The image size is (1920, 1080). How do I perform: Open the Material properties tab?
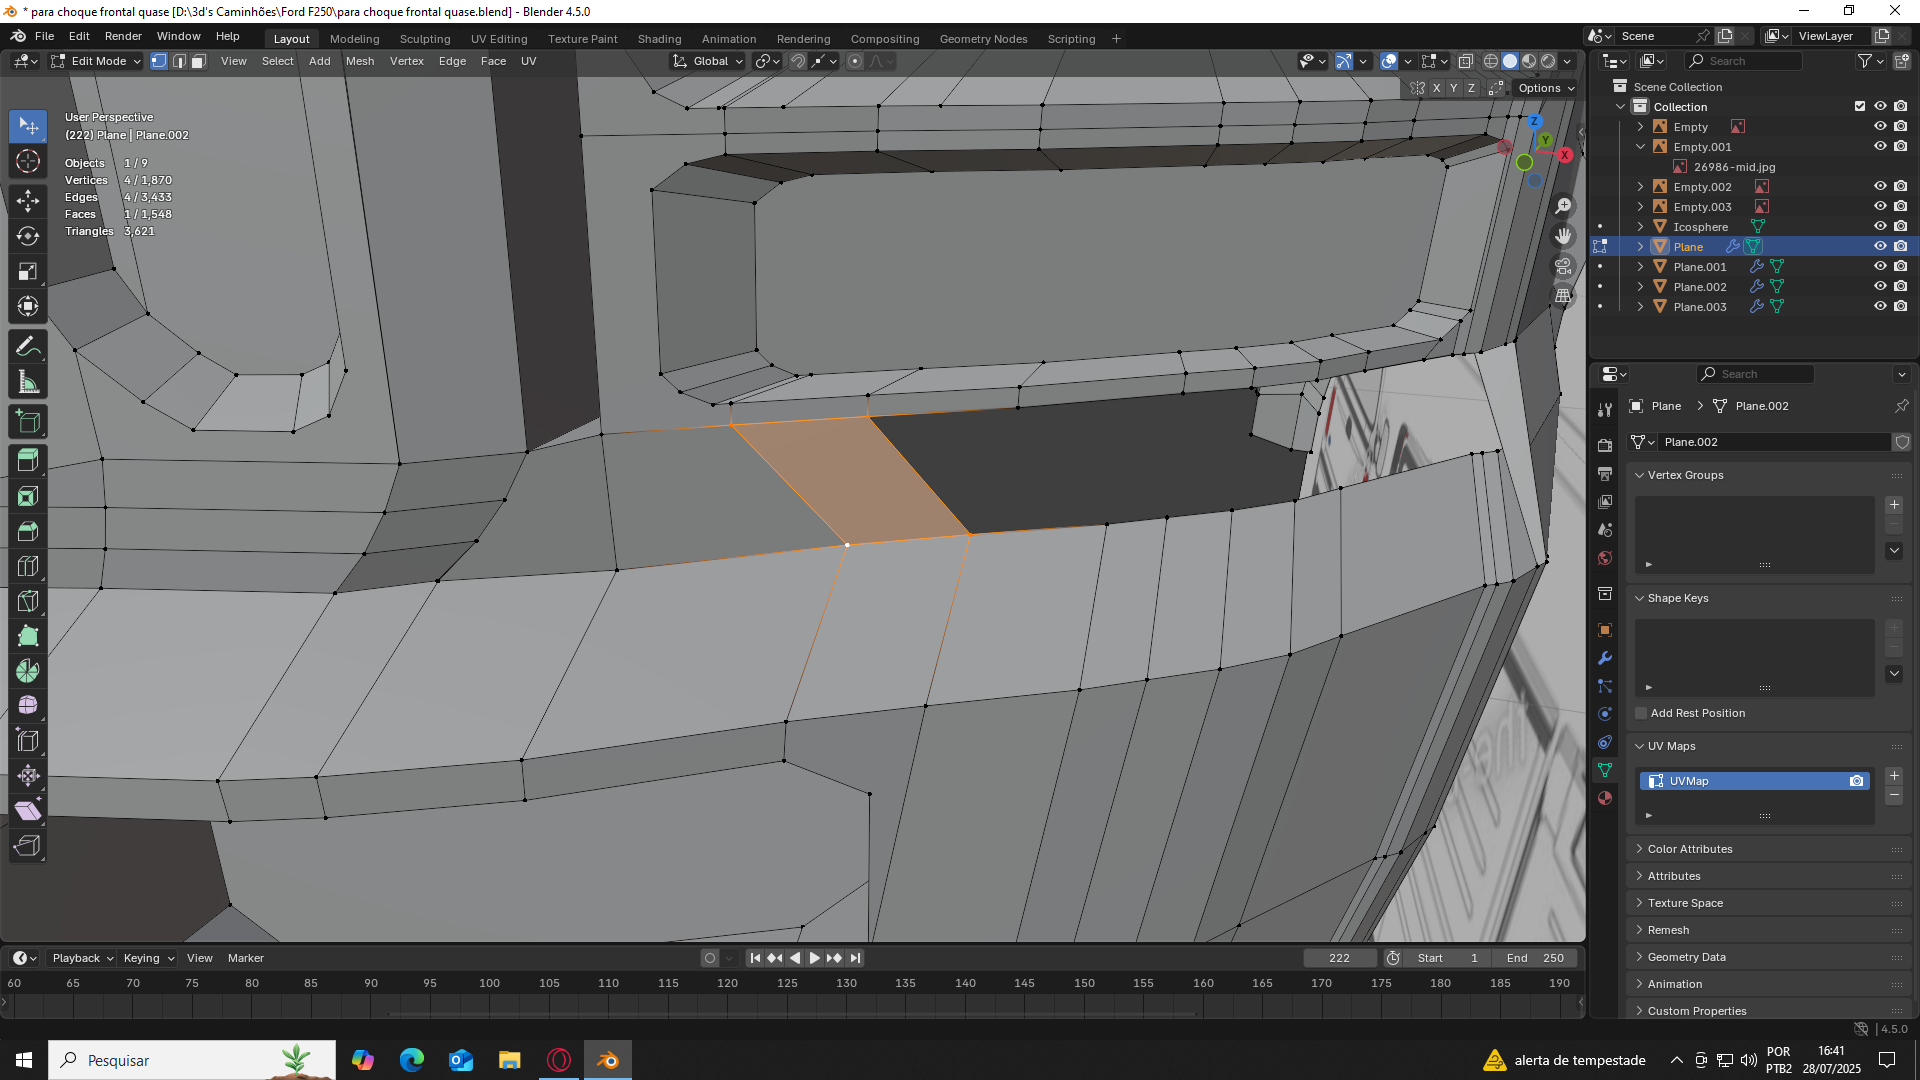click(1605, 798)
